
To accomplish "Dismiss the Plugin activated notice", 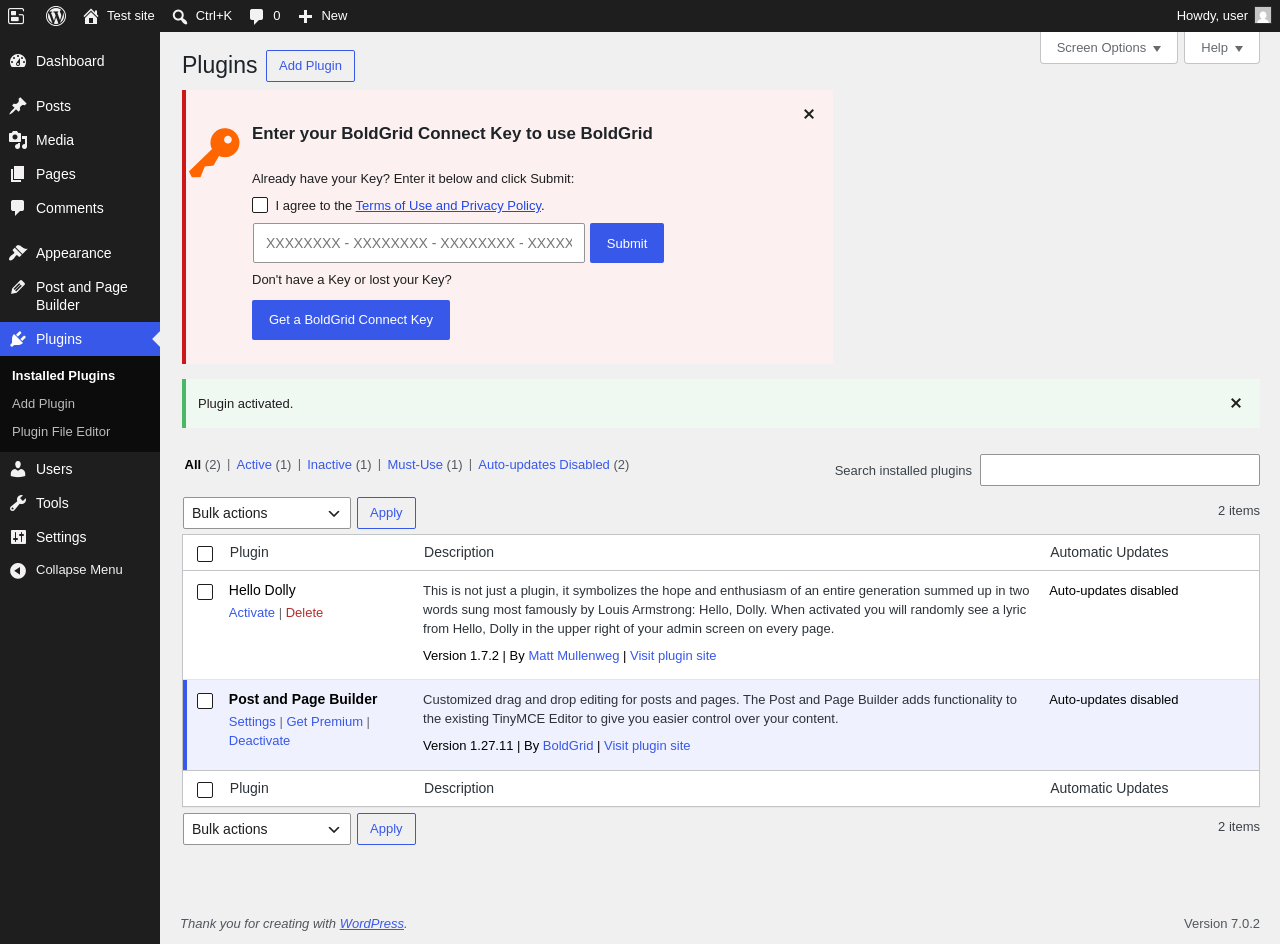I will pyautogui.click(x=1236, y=403).
